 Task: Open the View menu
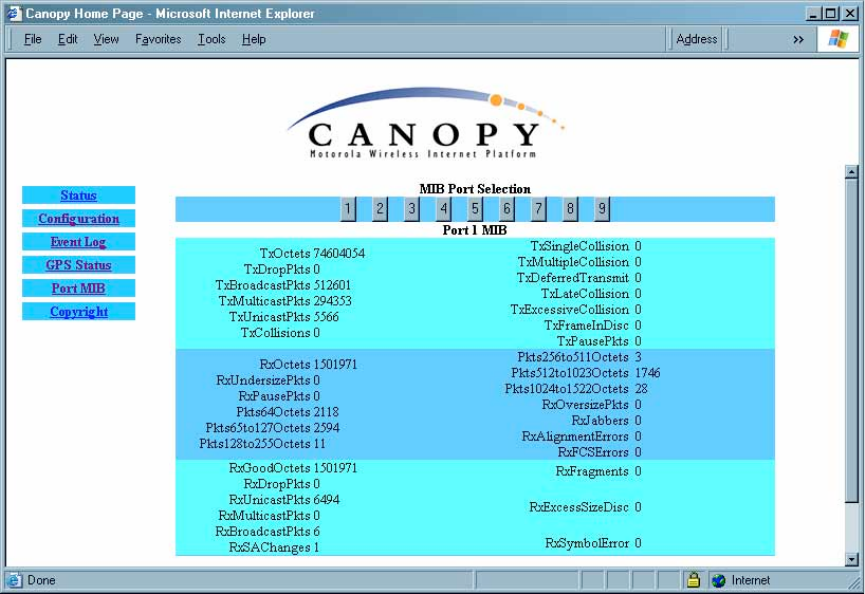pyautogui.click(x=106, y=39)
